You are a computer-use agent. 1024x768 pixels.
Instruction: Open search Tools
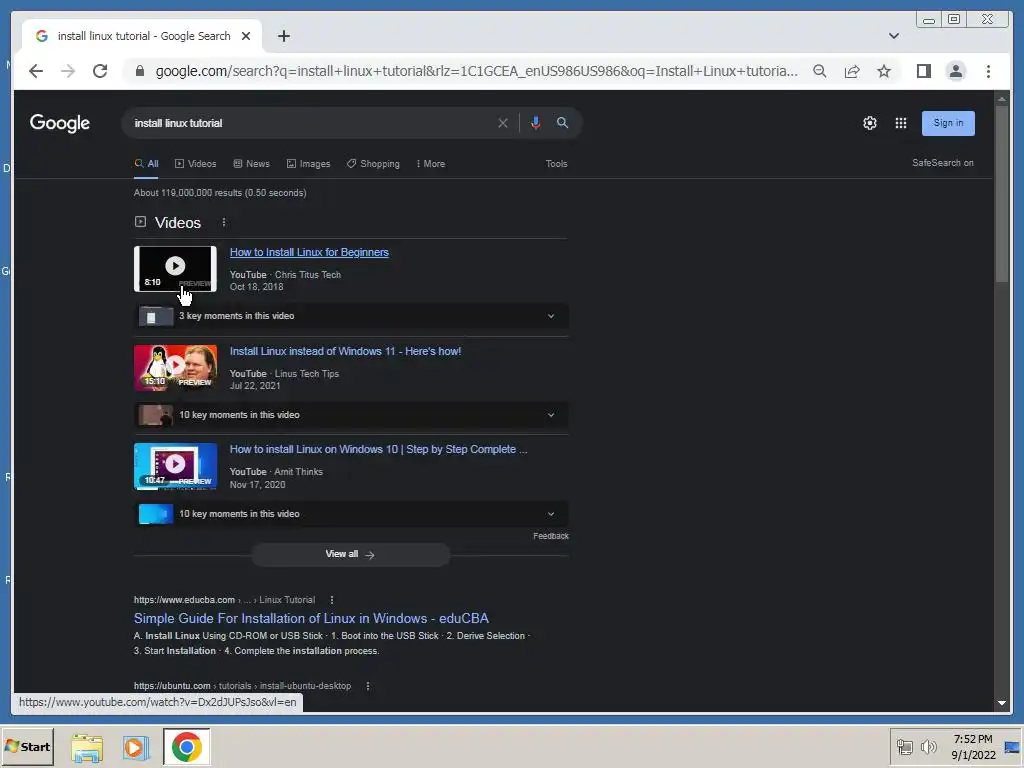(x=556, y=164)
